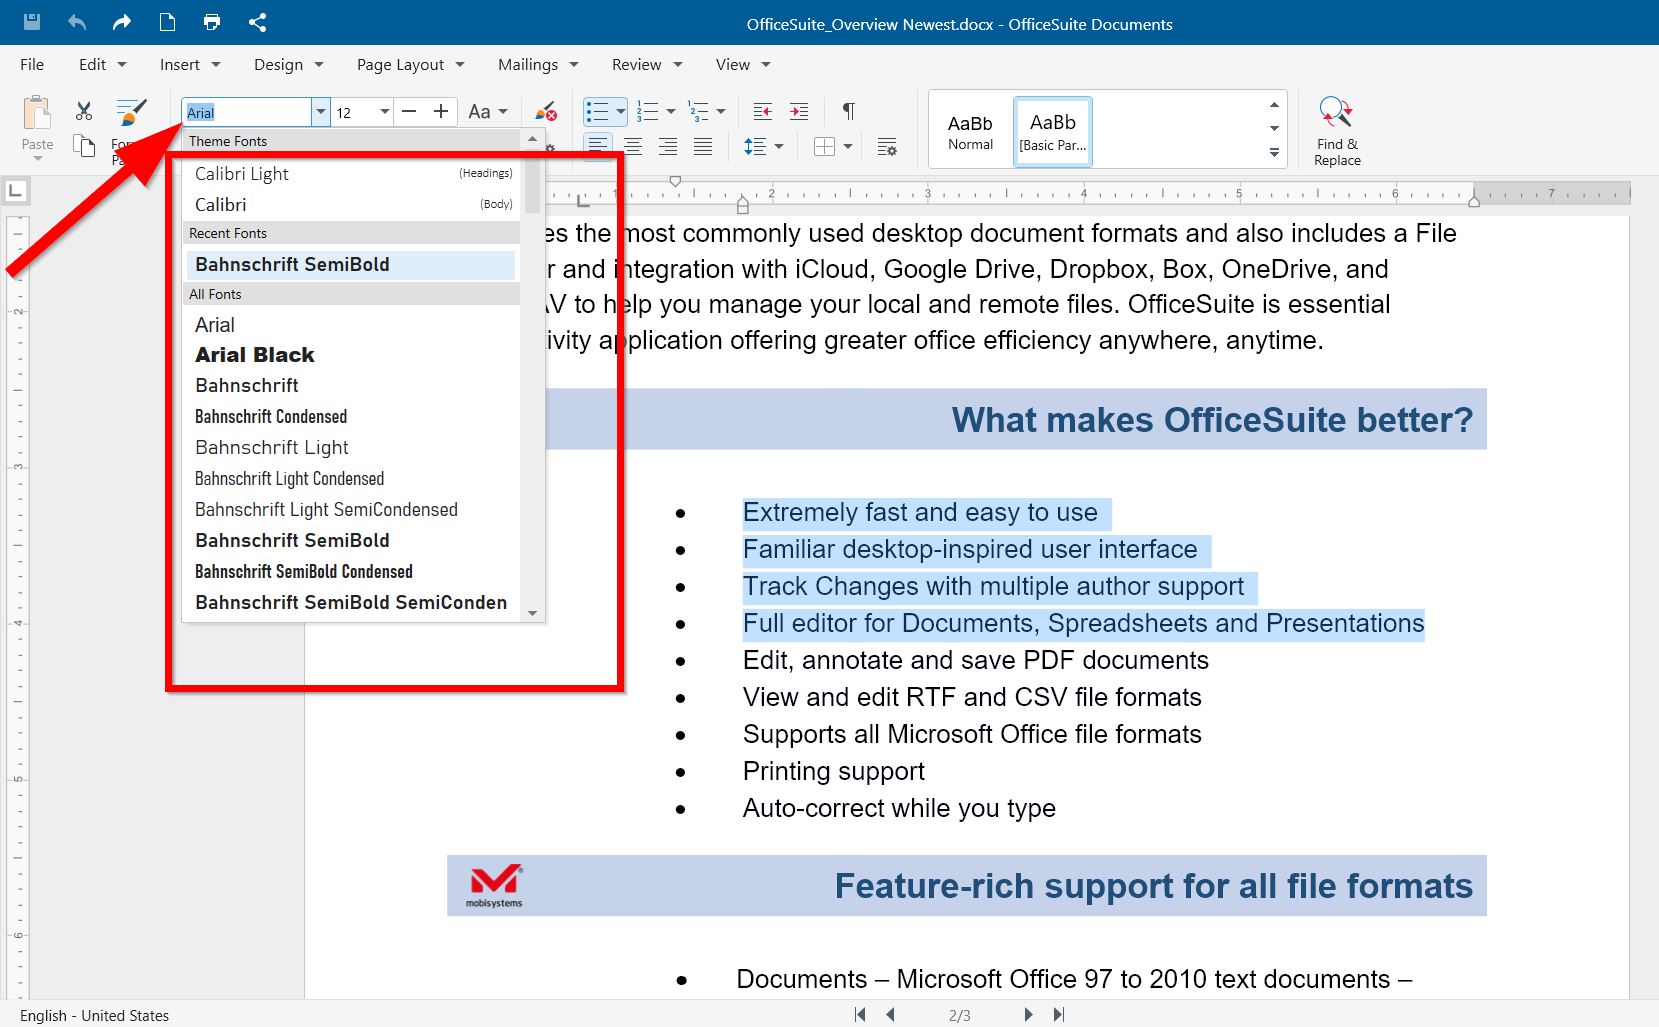Toggle bulleted list
1659x1027 pixels.
597,111
